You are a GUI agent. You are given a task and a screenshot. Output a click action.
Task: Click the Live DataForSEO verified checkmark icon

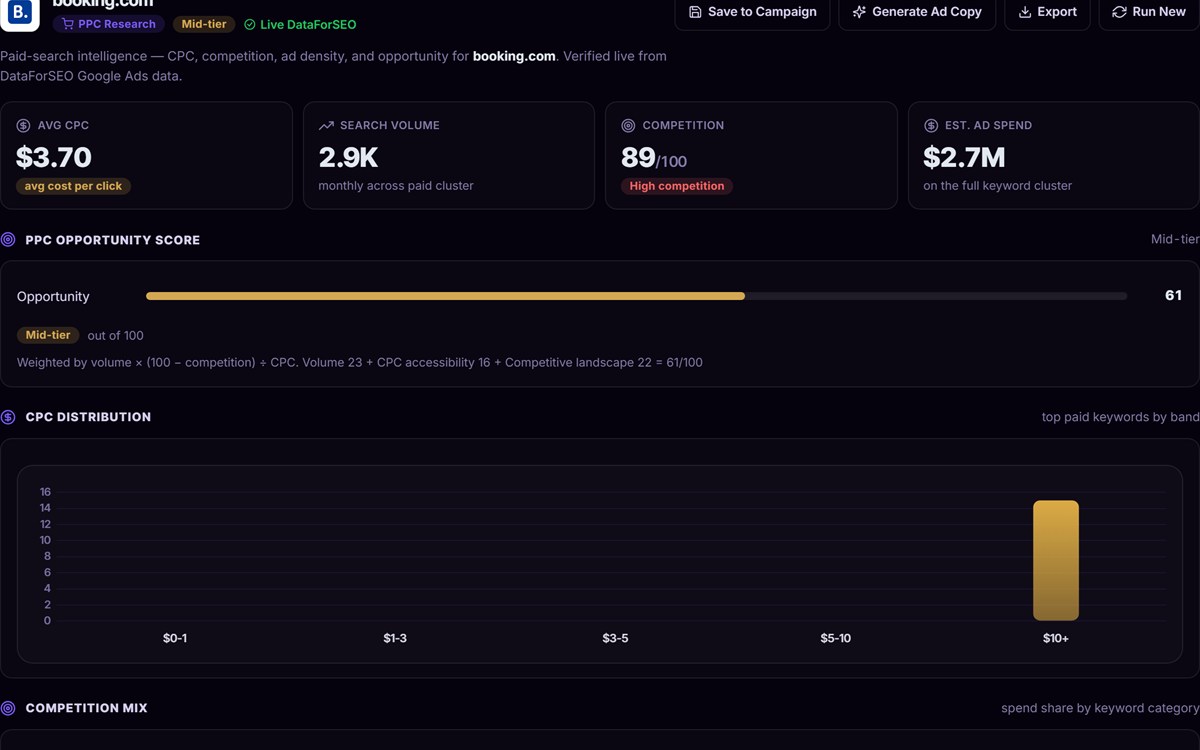pos(250,25)
